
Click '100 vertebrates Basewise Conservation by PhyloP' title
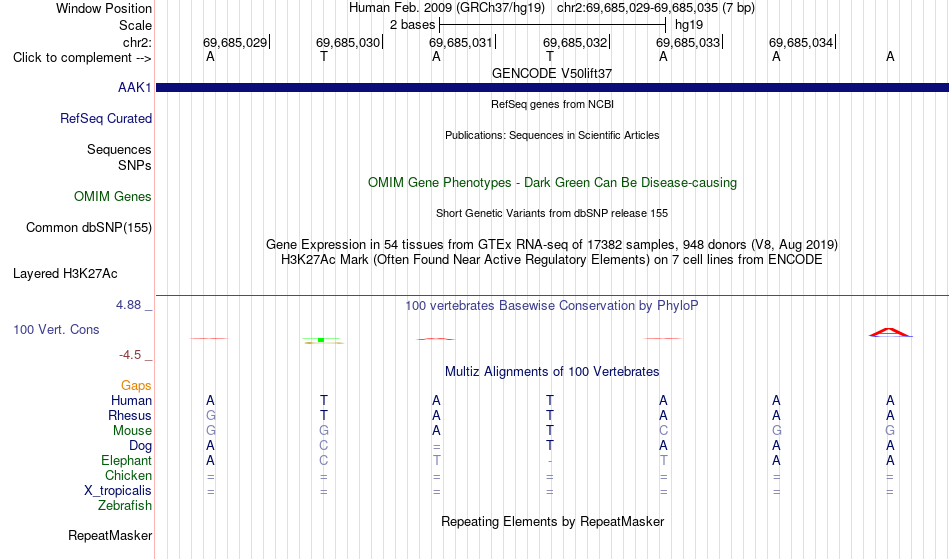(x=552, y=306)
